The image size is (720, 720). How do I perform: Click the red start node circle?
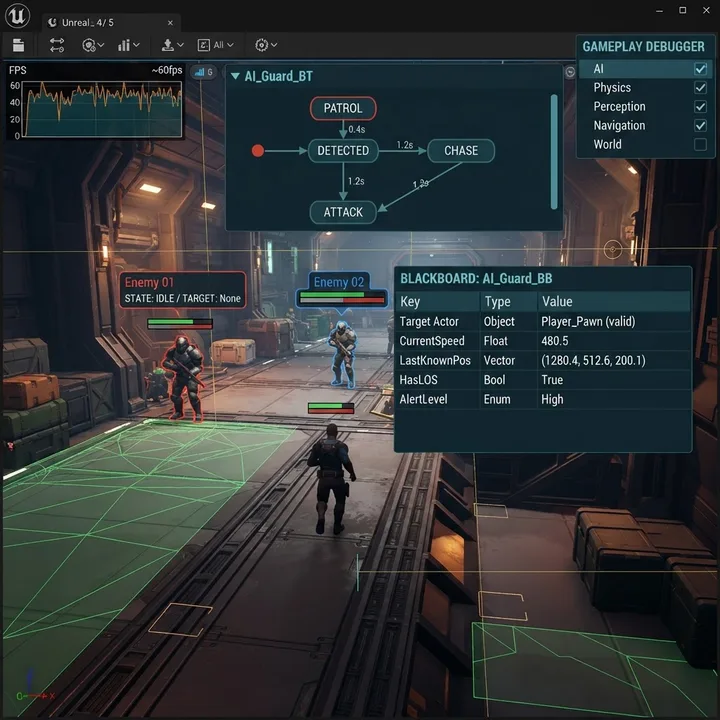pyautogui.click(x=258, y=151)
